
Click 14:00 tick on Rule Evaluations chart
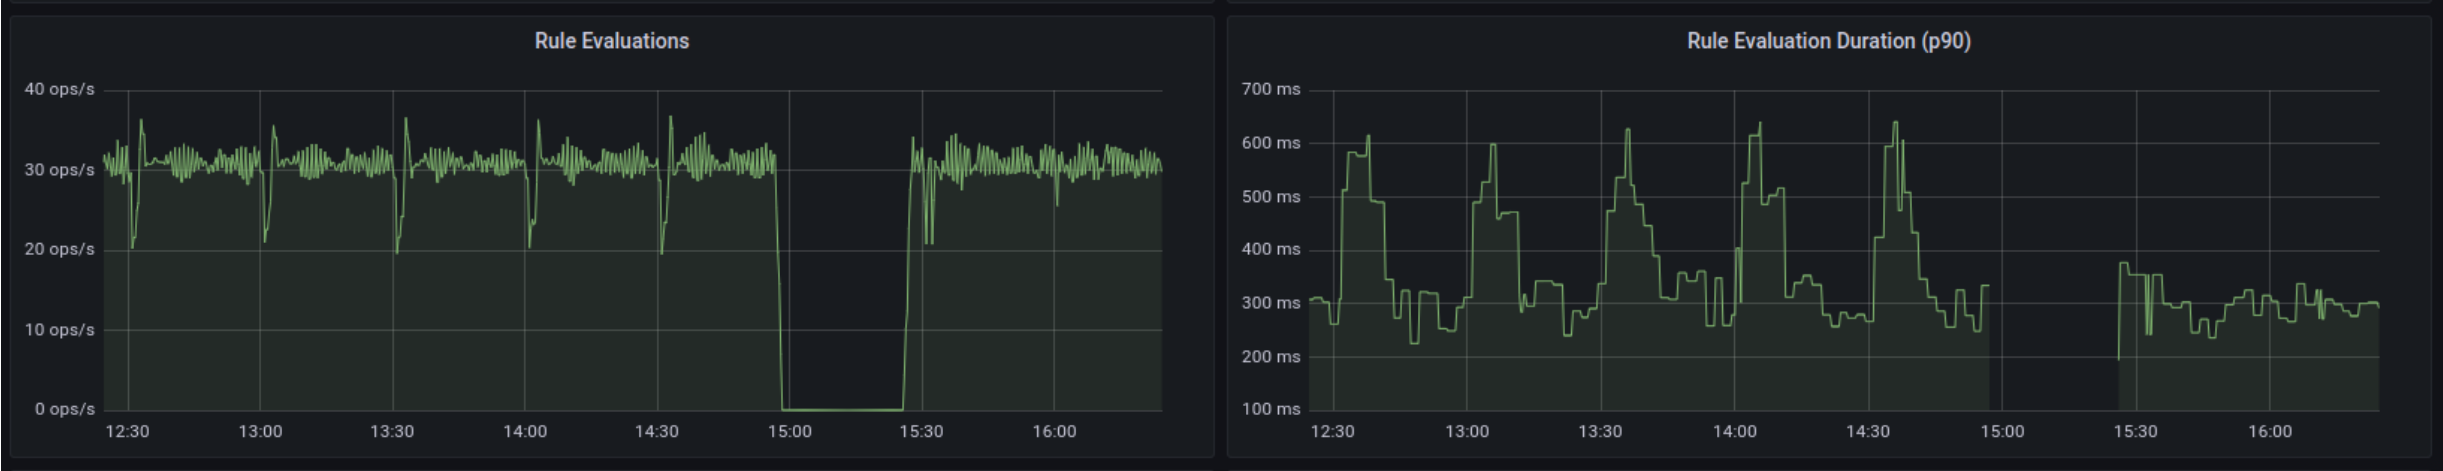(x=525, y=431)
